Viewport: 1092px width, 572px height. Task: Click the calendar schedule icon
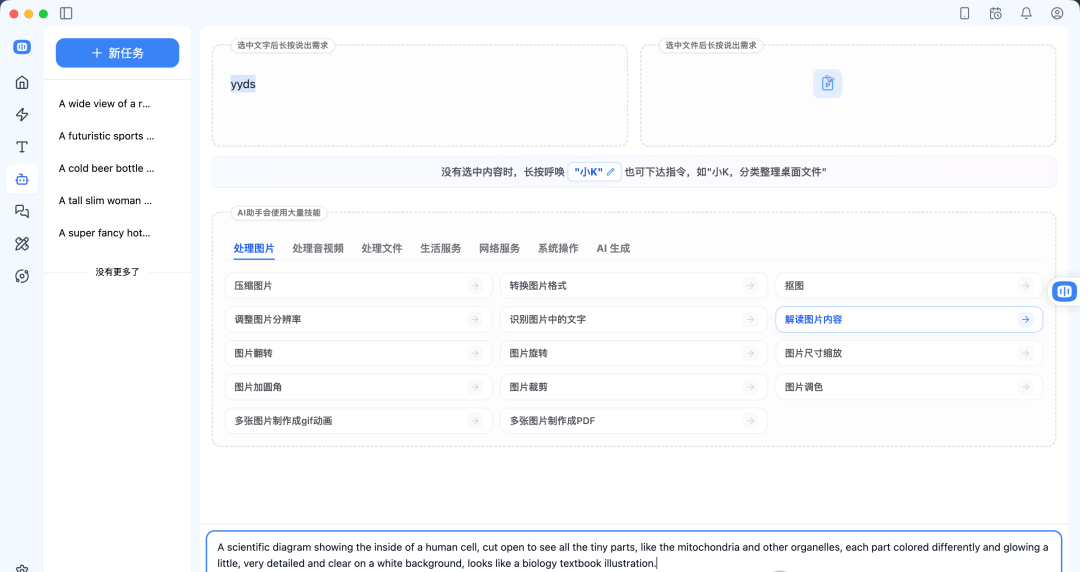tap(995, 13)
